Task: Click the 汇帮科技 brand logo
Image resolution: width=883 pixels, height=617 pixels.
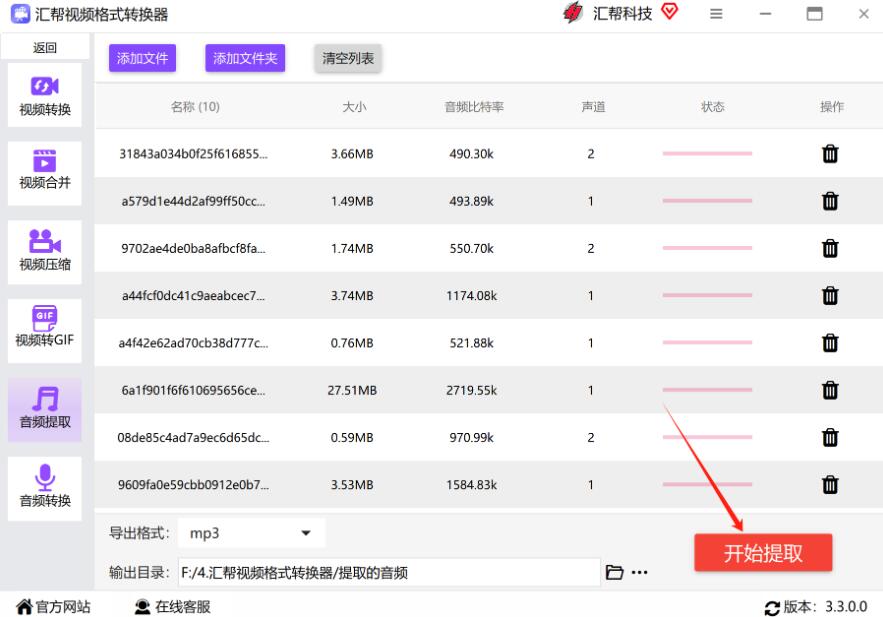Action: point(573,13)
